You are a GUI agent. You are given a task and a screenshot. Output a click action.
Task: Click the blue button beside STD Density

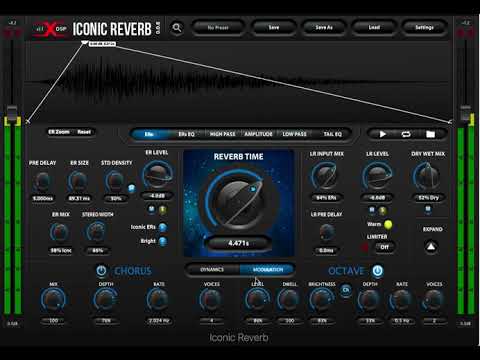[132, 188]
